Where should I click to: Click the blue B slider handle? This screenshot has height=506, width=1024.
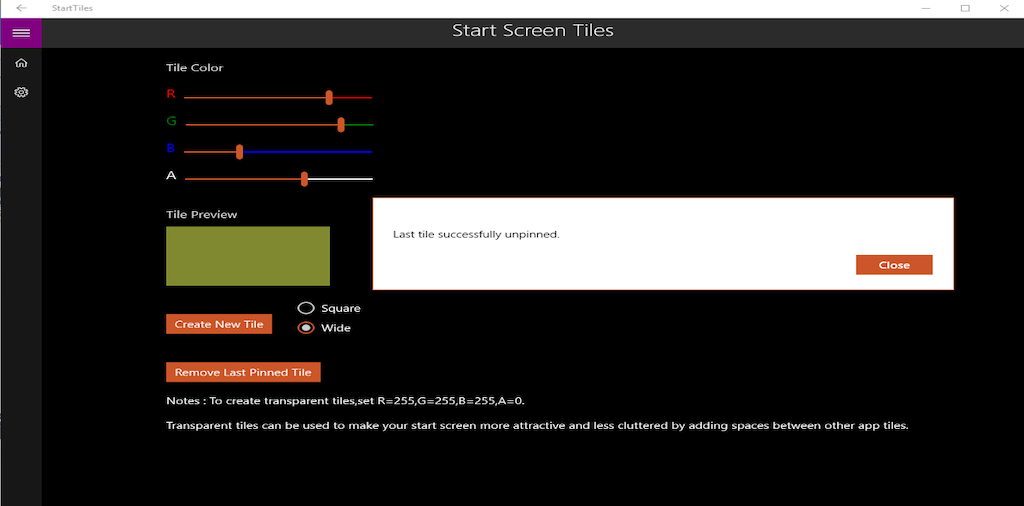coord(239,151)
